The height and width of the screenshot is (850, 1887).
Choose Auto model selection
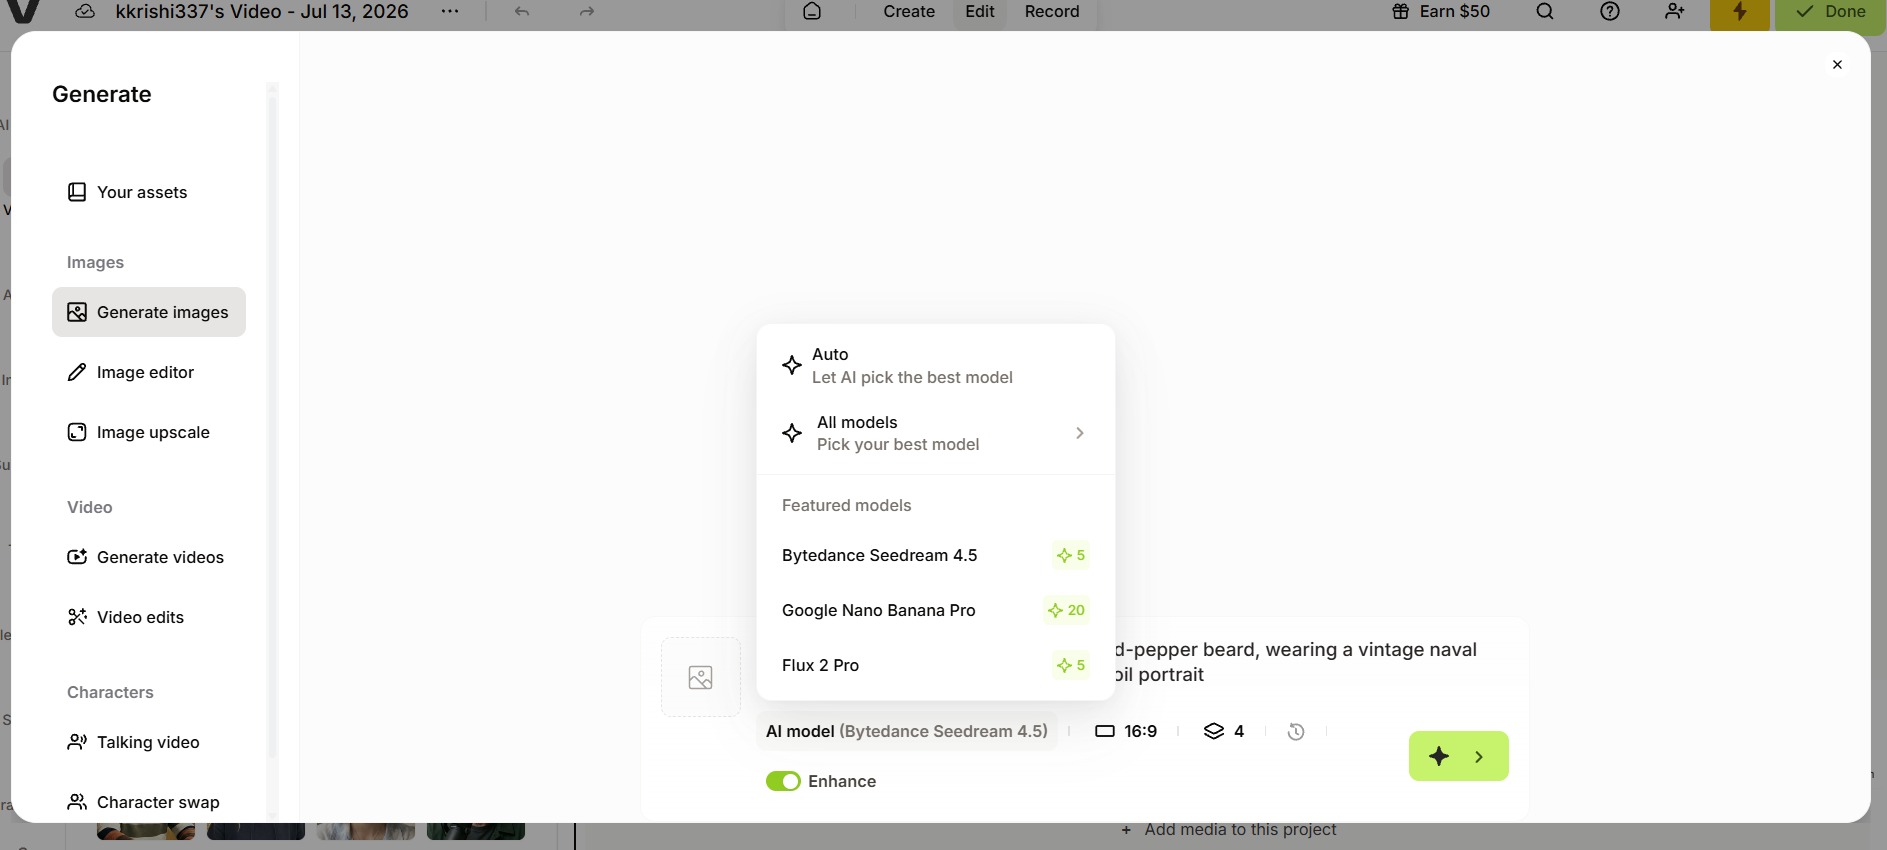click(x=935, y=366)
